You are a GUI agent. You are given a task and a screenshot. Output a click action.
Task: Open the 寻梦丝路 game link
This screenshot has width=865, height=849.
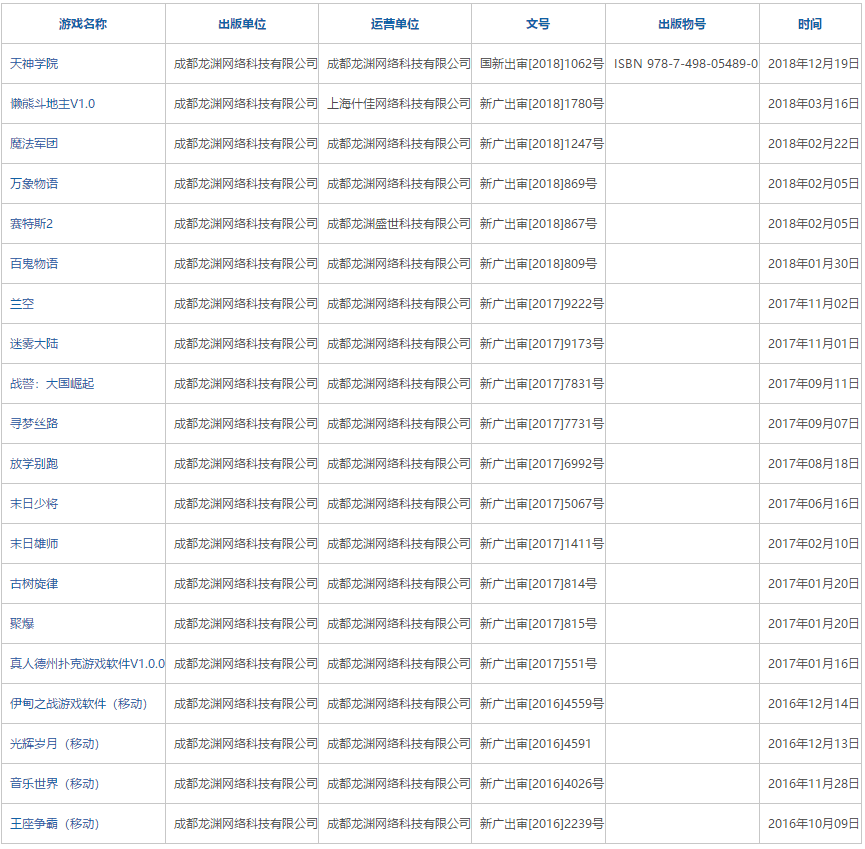point(34,424)
